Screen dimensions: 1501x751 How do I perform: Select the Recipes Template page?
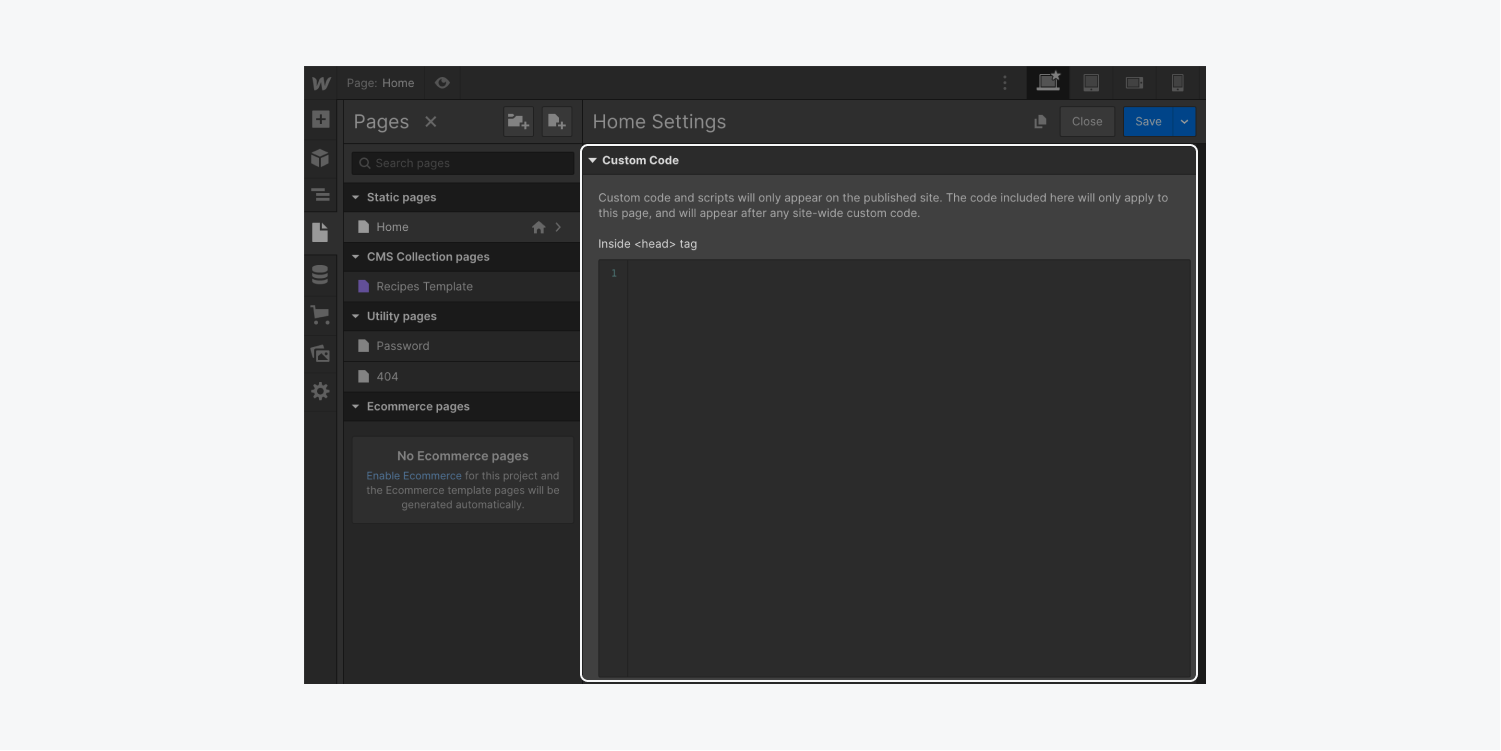tap(424, 286)
